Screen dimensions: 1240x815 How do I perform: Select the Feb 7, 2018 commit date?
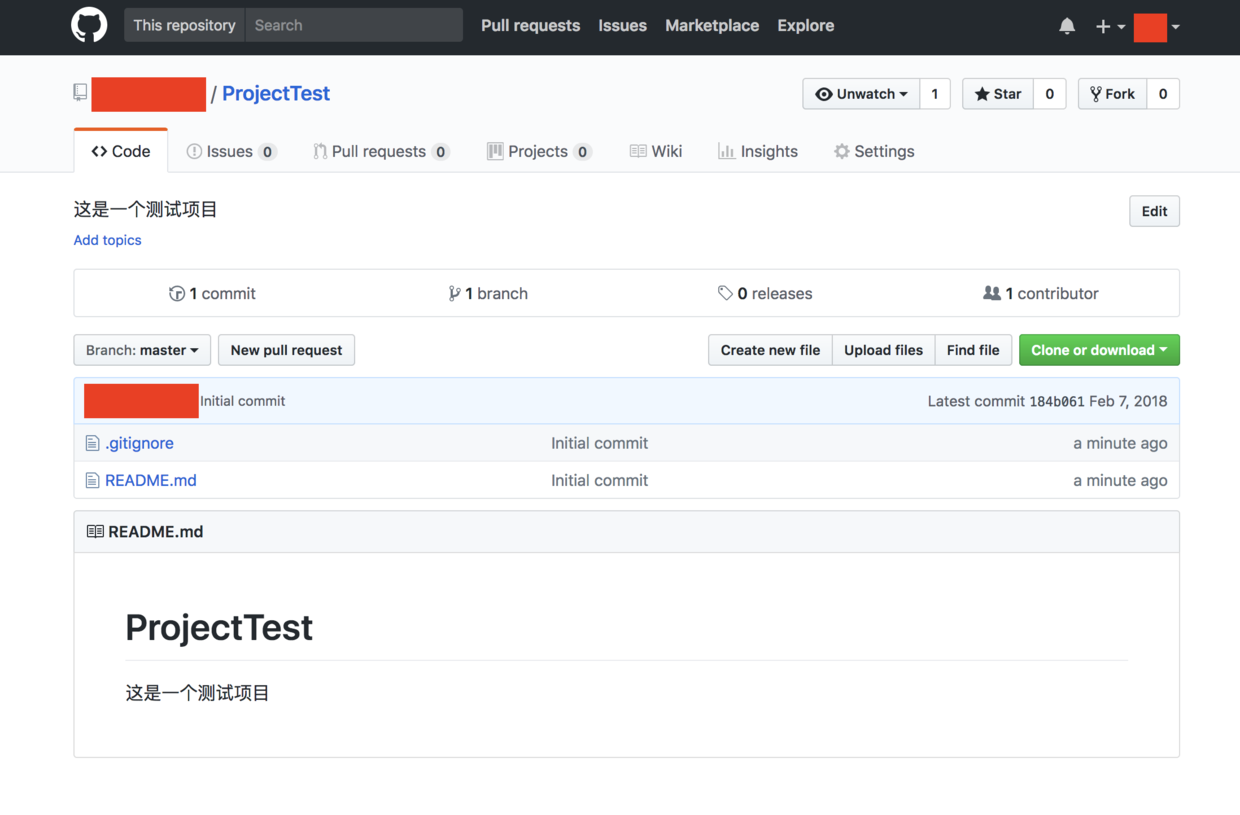click(1128, 401)
